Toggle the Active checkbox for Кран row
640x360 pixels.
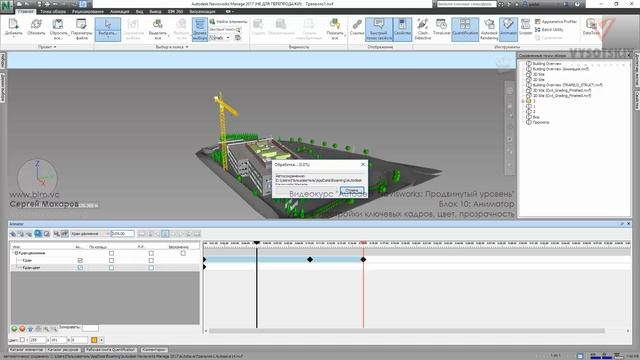pyautogui.click(x=80, y=260)
